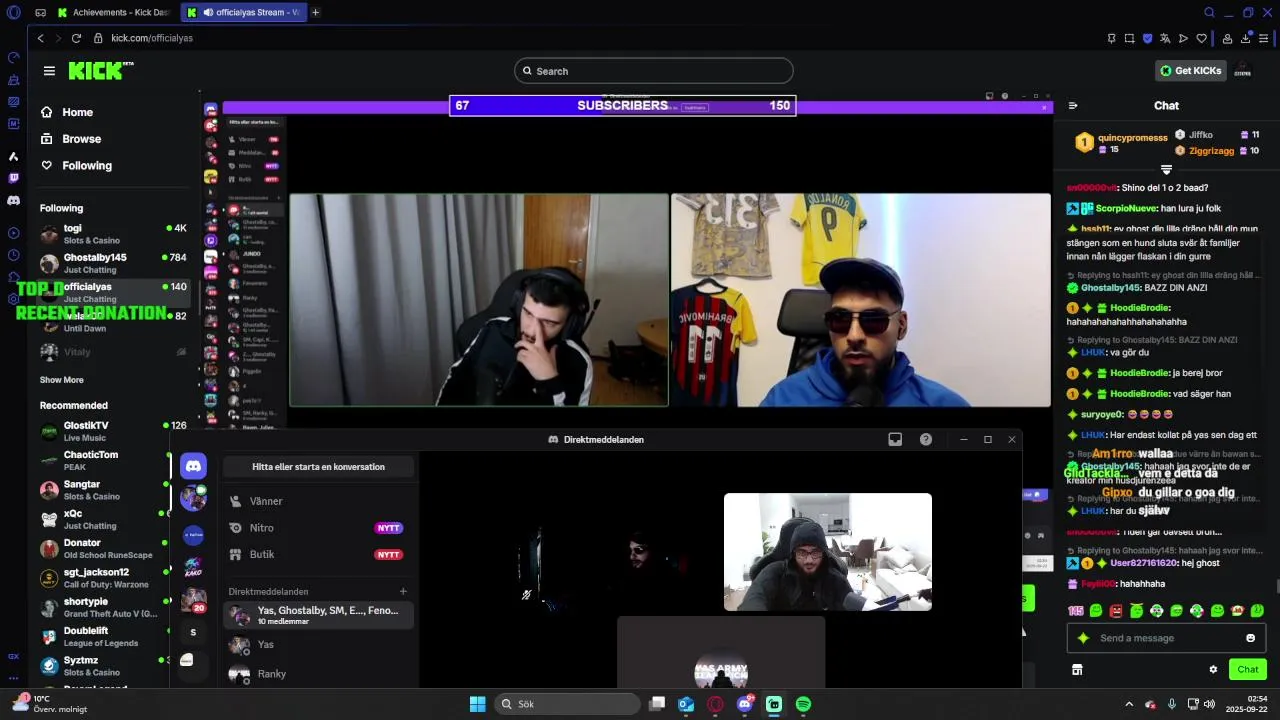This screenshot has height=720, width=1280.
Task: Open the Kick hamburger menu
Action: (49, 71)
